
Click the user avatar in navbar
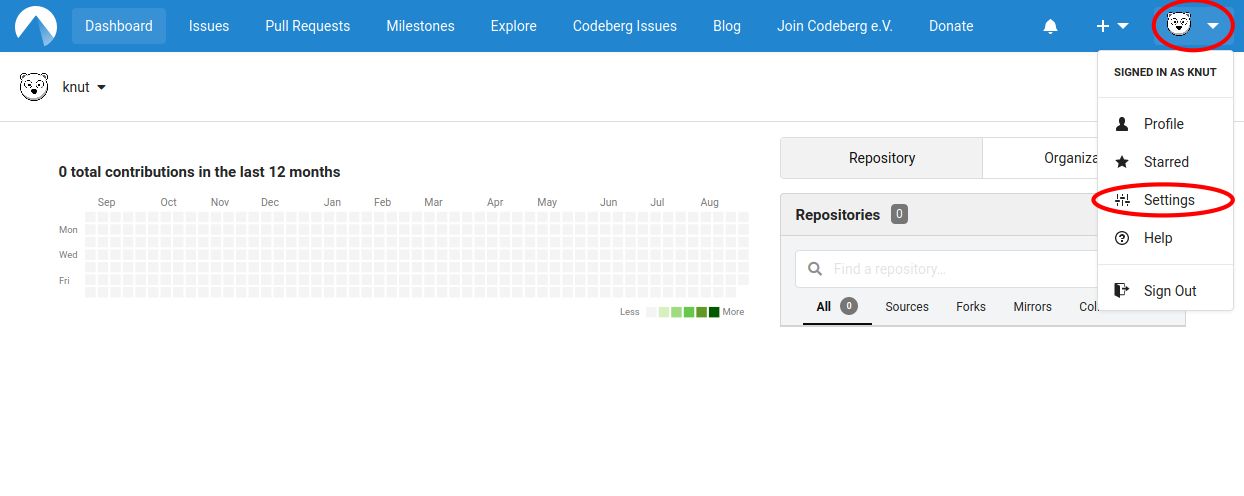[1179, 26]
